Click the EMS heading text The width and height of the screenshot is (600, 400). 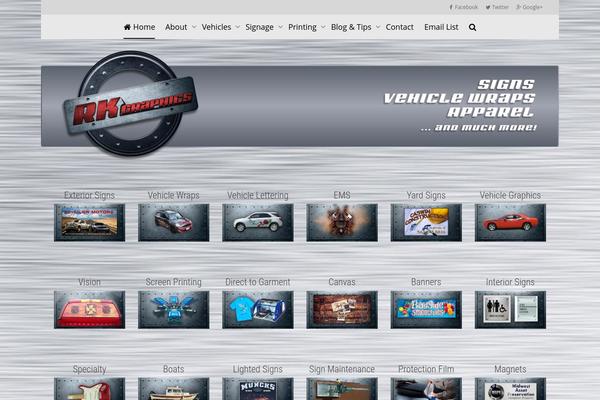342,195
